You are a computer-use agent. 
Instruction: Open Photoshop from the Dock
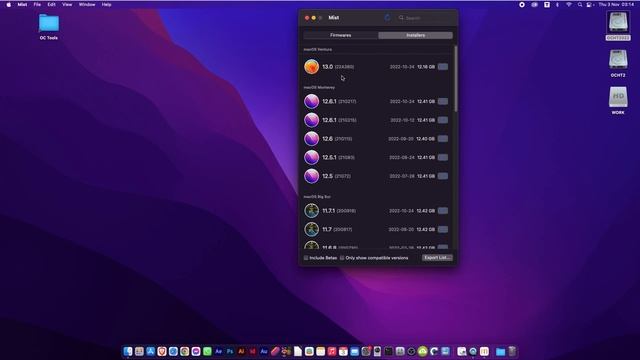[x=230, y=351]
